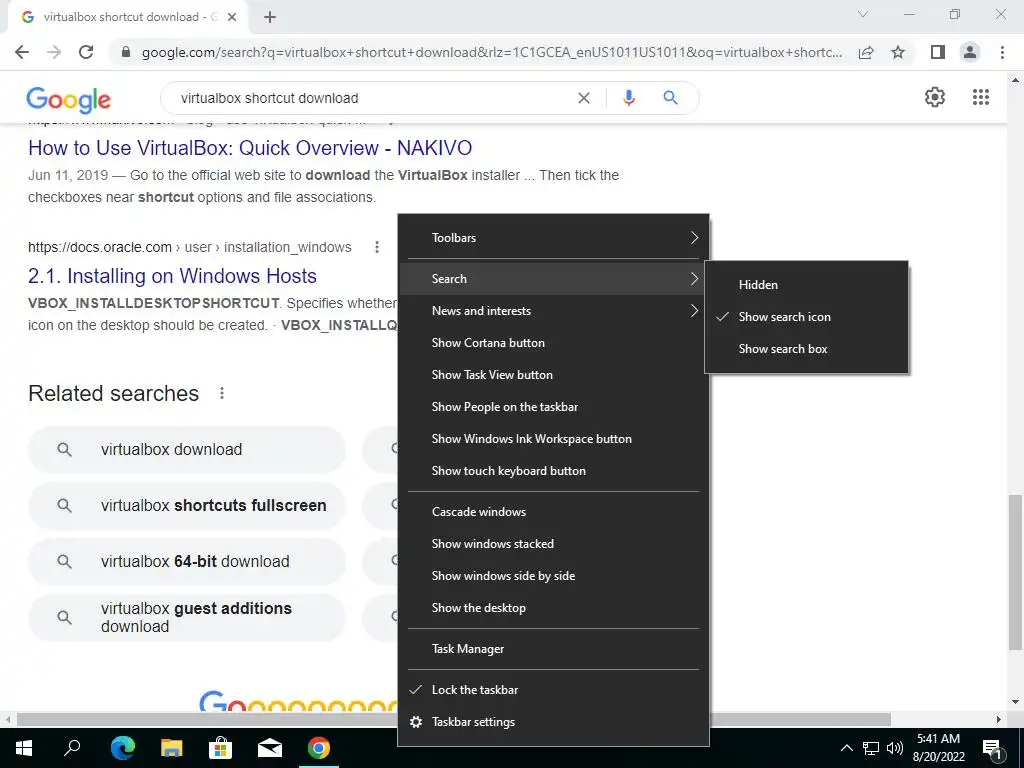Click the vertical page scrollbar thumb
This screenshot has width=1024, height=768.
point(1014,572)
